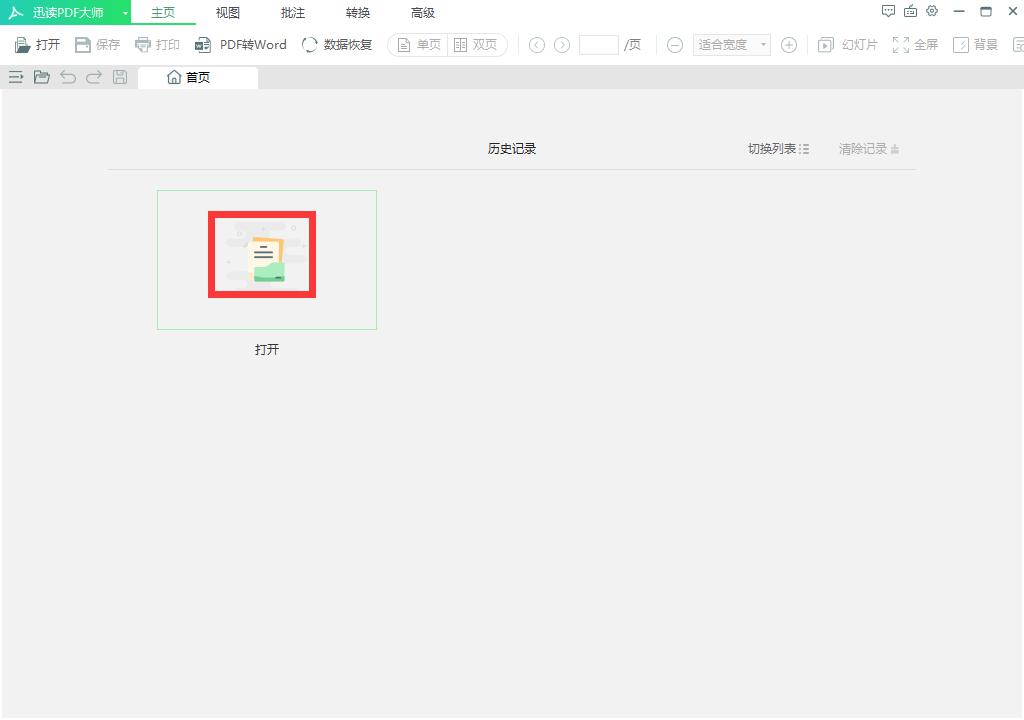This screenshot has width=1024, height=720.
Task: Click the zoom out minus icon
Action: click(x=675, y=45)
